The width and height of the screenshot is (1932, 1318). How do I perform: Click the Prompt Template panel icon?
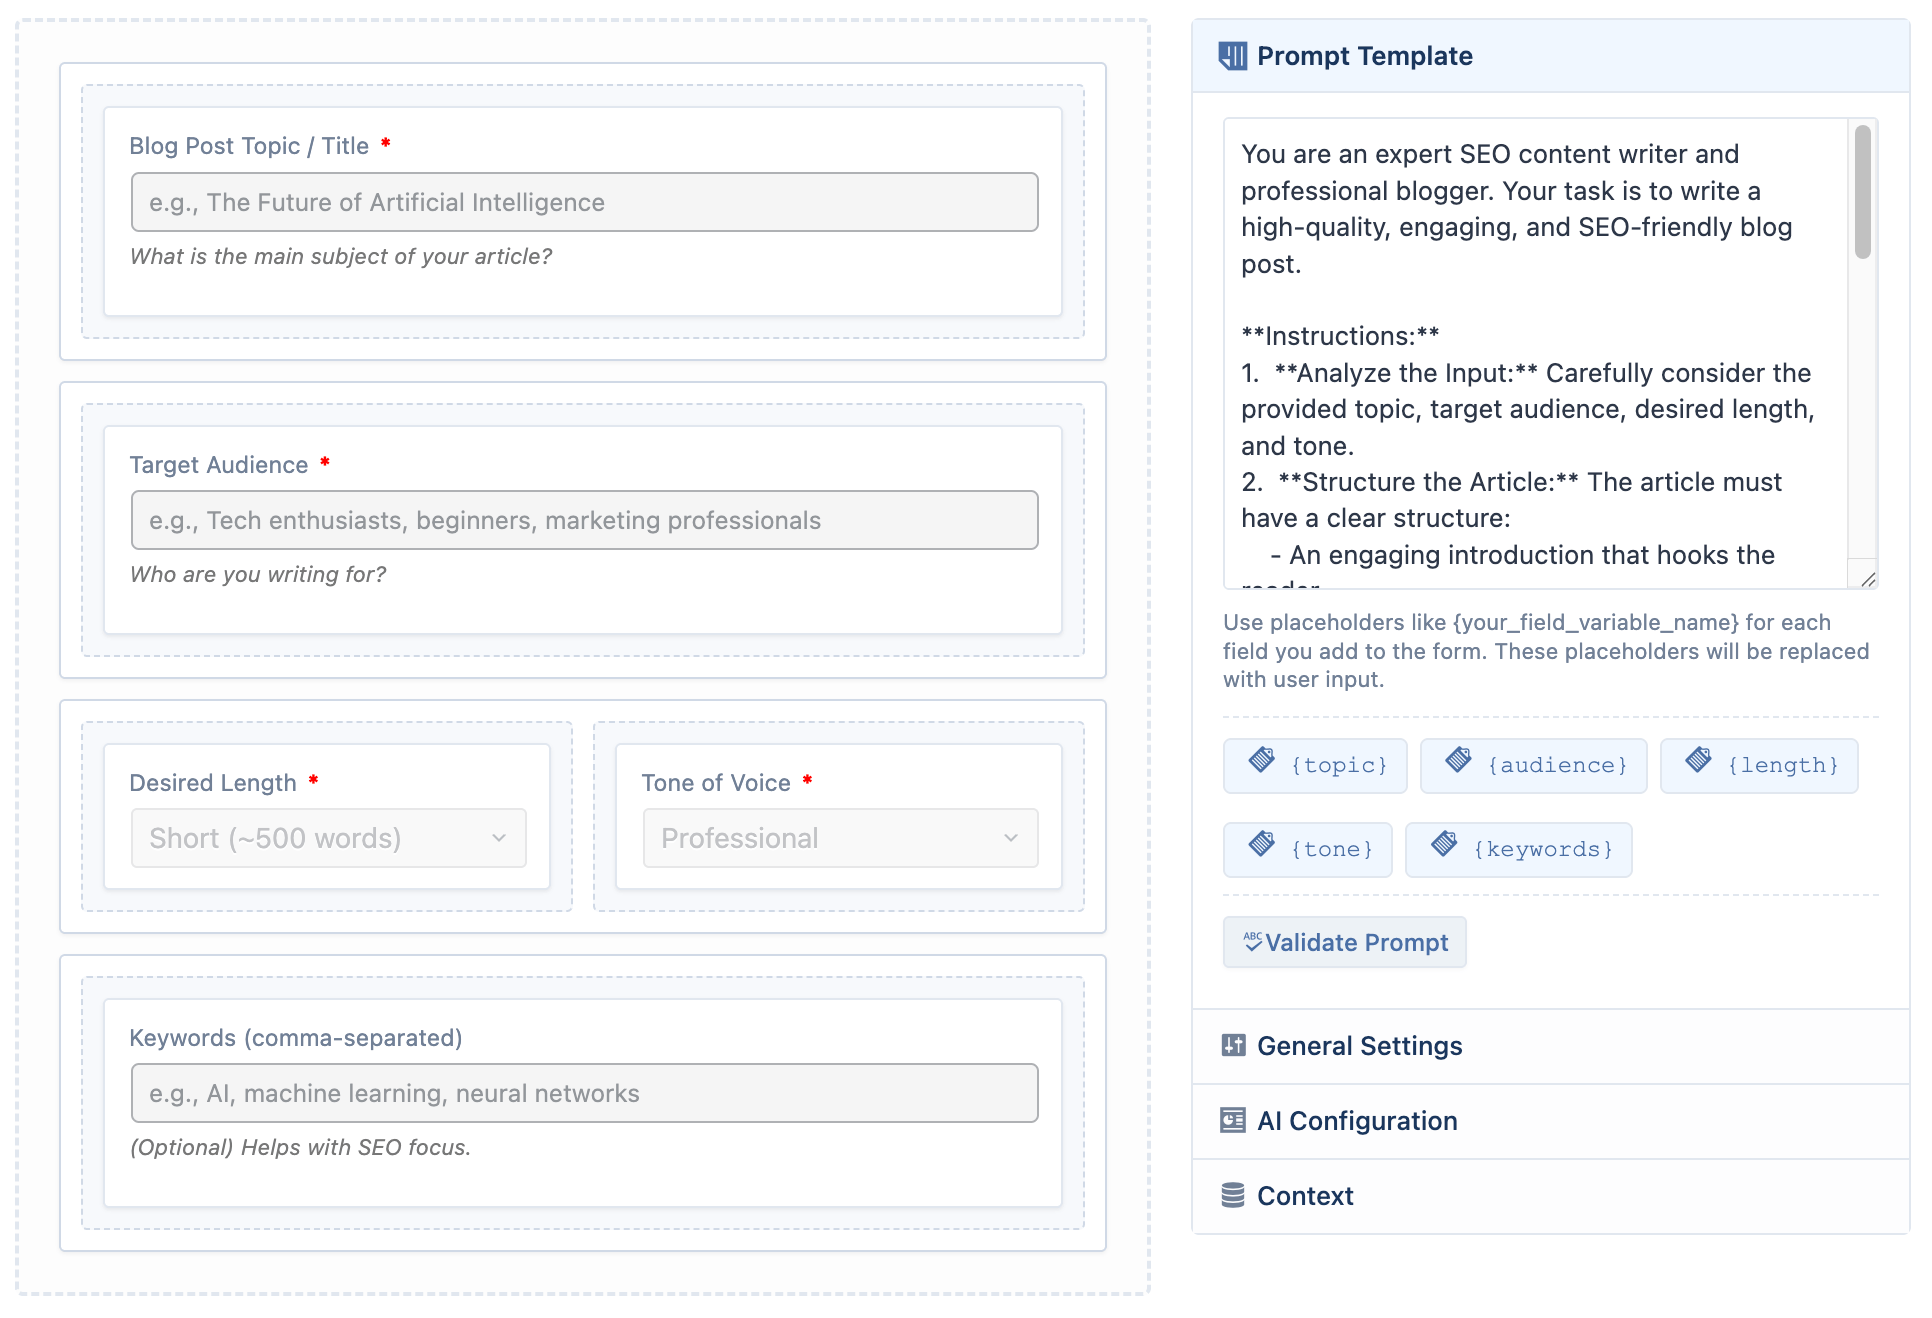[x=1232, y=56]
